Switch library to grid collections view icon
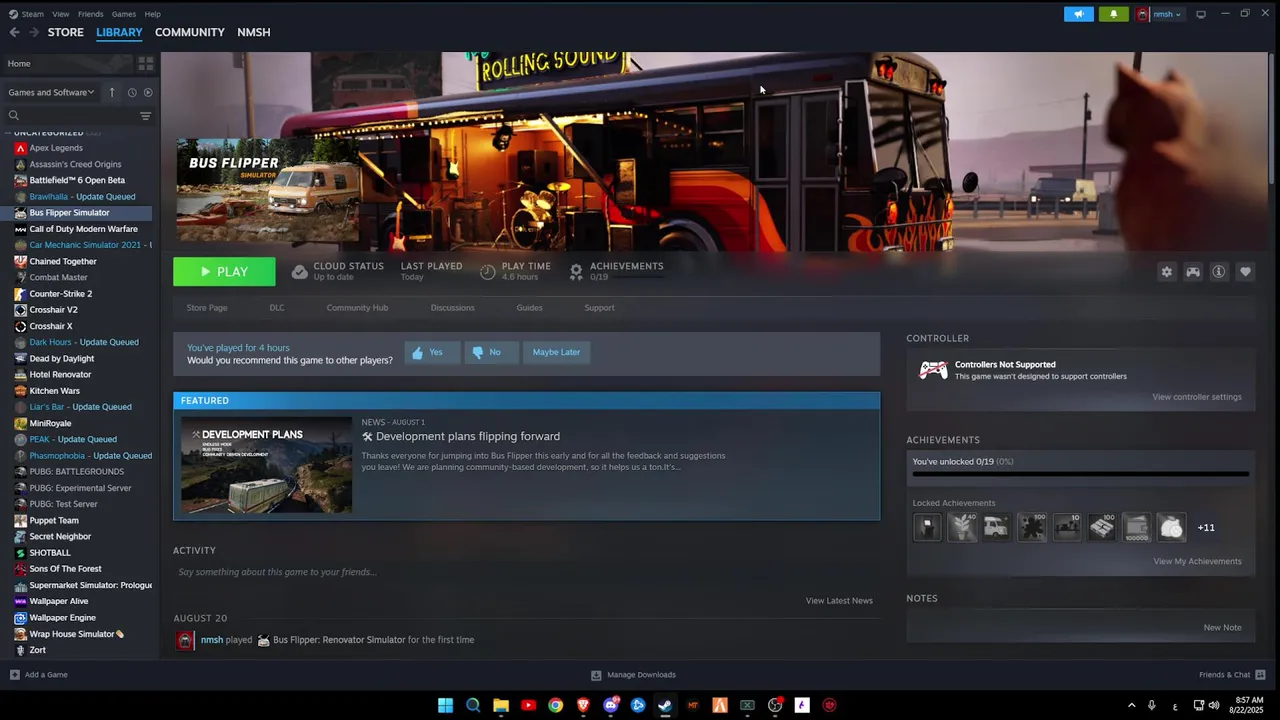1280x720 pixels. [145, 64]
